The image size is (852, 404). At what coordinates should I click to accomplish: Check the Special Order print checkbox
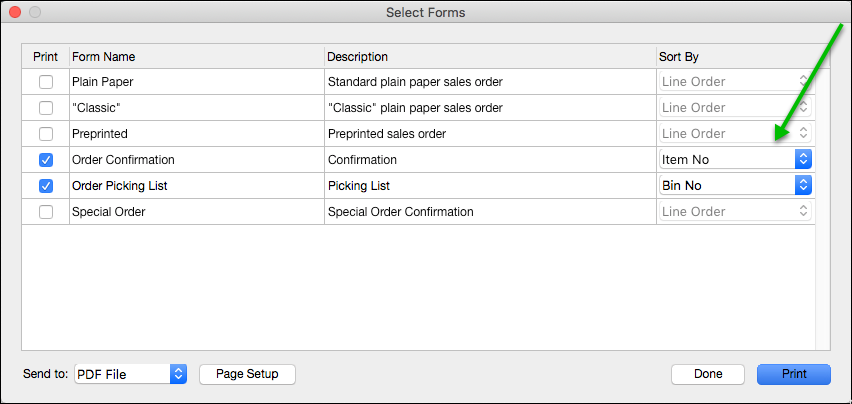point(45,212)
